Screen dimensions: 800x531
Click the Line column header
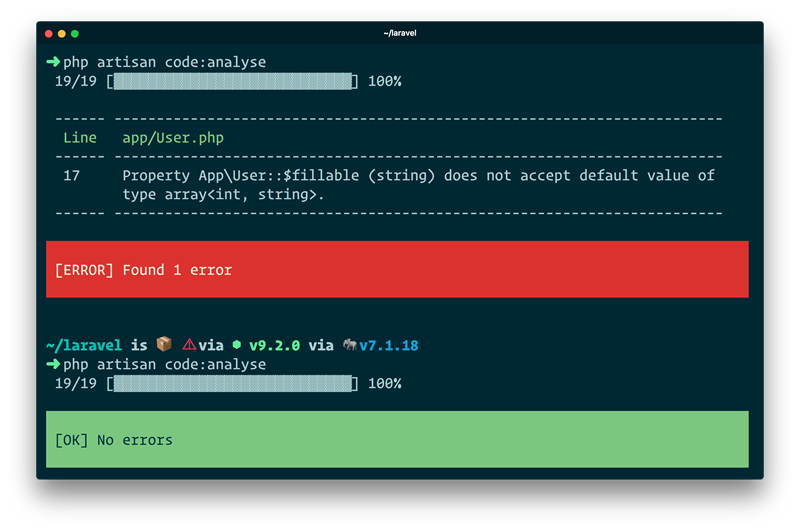(80, 138)
